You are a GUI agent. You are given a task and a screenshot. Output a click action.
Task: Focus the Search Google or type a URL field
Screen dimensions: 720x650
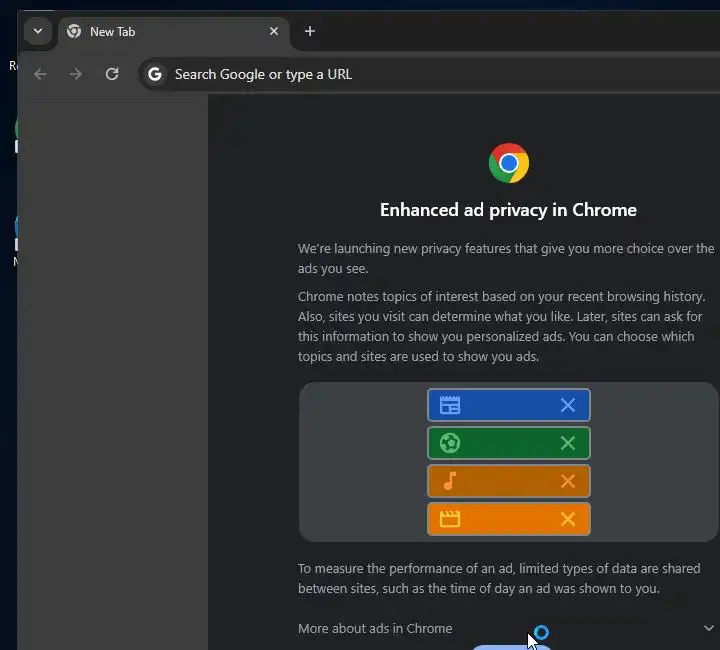point(429,74)
